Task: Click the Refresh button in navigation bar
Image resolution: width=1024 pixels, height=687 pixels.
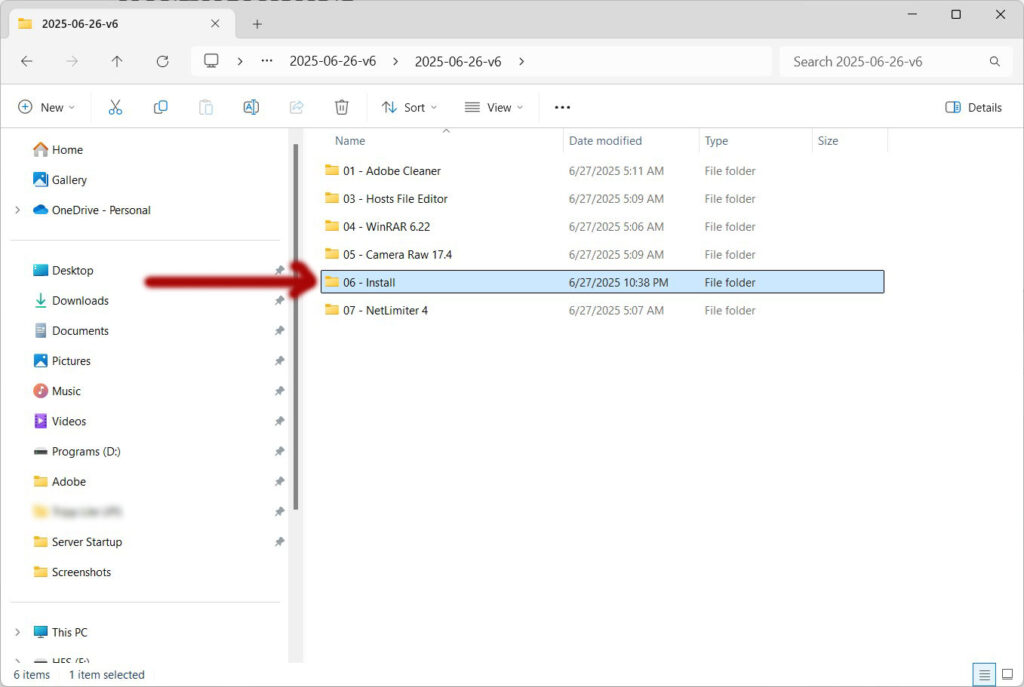Action: click(162, 61)
